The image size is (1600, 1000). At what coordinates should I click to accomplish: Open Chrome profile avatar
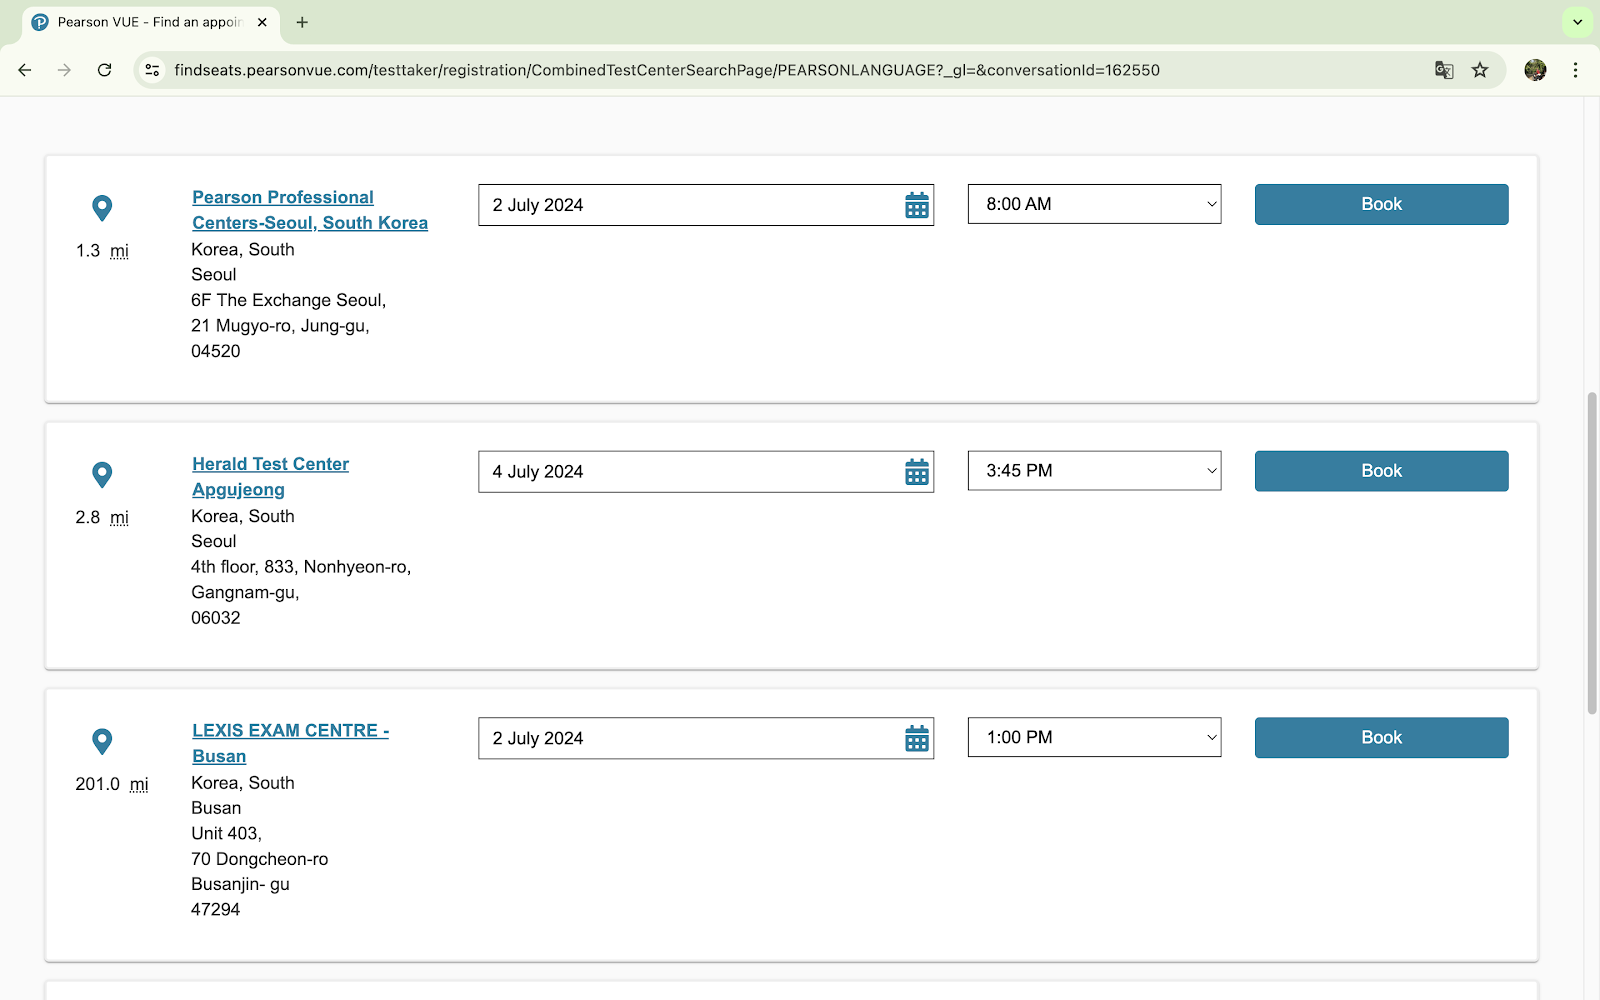coord(1535,70)
